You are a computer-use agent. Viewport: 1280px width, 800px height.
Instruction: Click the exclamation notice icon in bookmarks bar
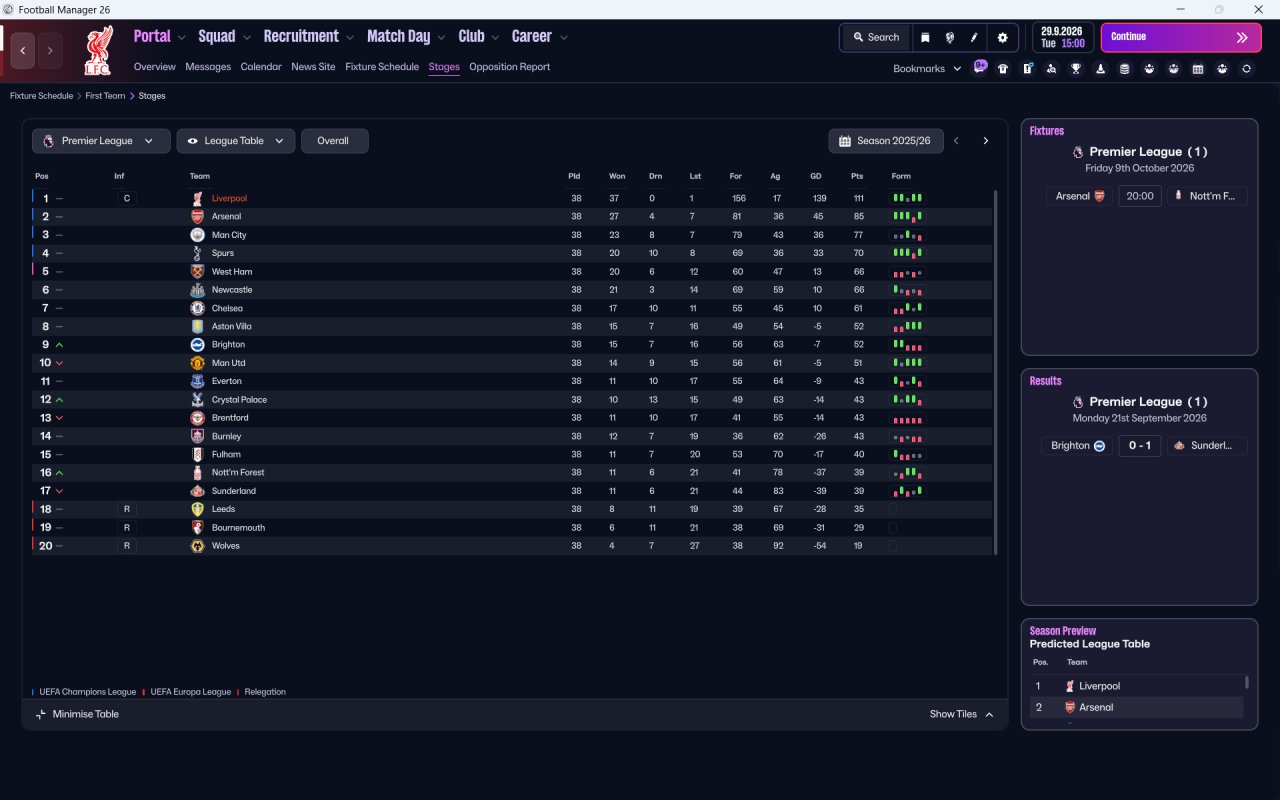pyautogui.click(x=1027, y=69)
